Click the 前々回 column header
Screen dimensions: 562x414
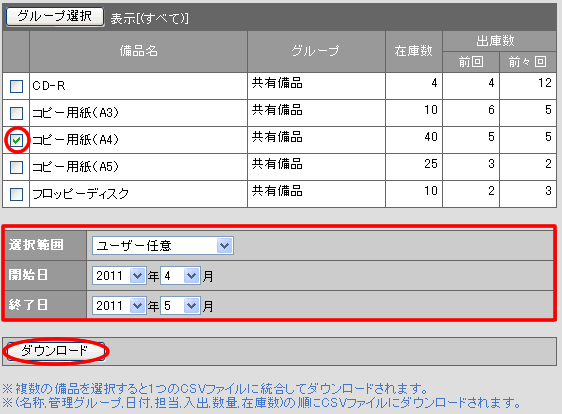coord(528,62)
